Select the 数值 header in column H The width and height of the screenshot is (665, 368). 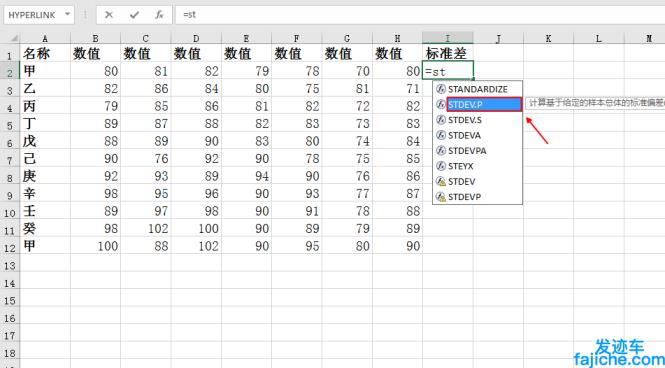(397, 53)
